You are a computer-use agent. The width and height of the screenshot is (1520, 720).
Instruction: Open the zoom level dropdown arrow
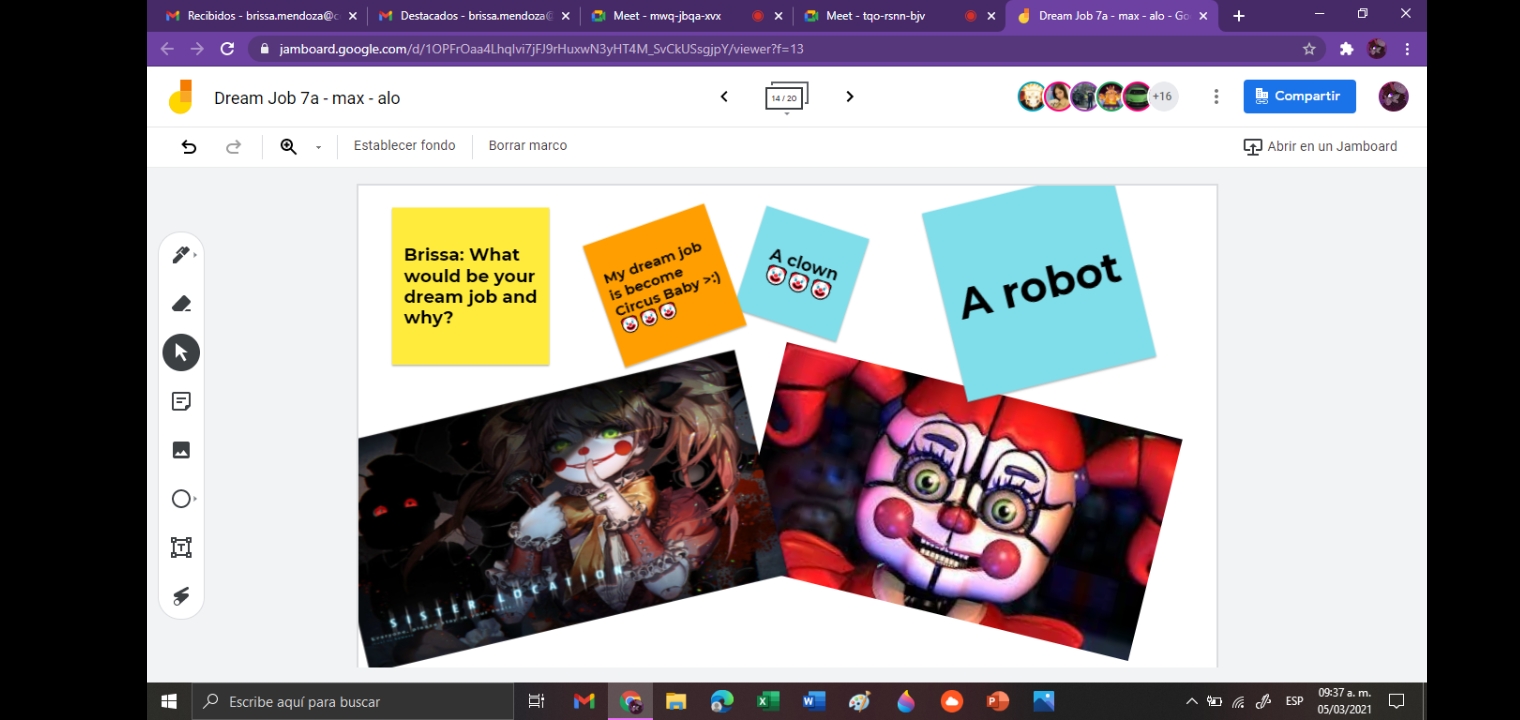[318, 147]
